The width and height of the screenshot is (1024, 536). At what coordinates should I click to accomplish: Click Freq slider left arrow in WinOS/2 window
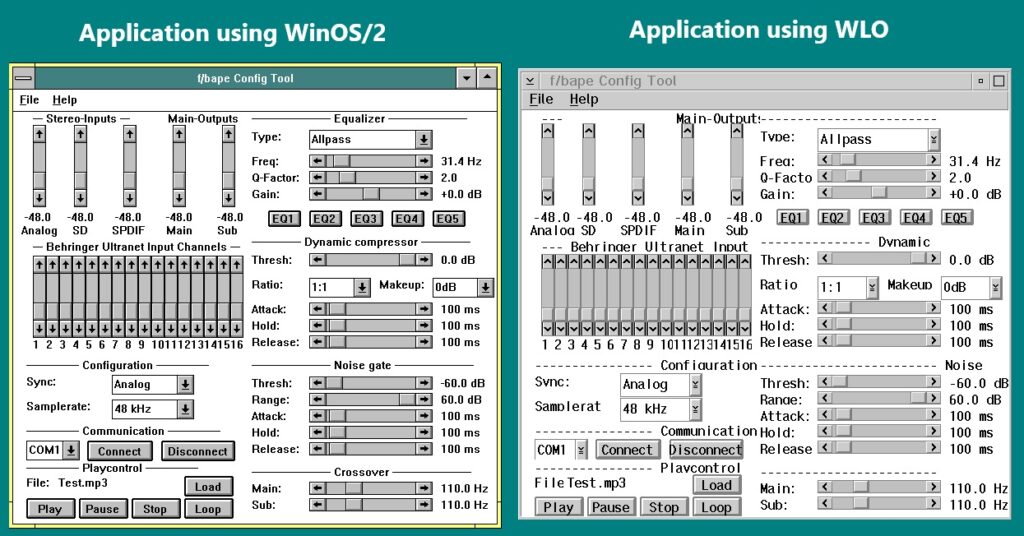(318, 161)
